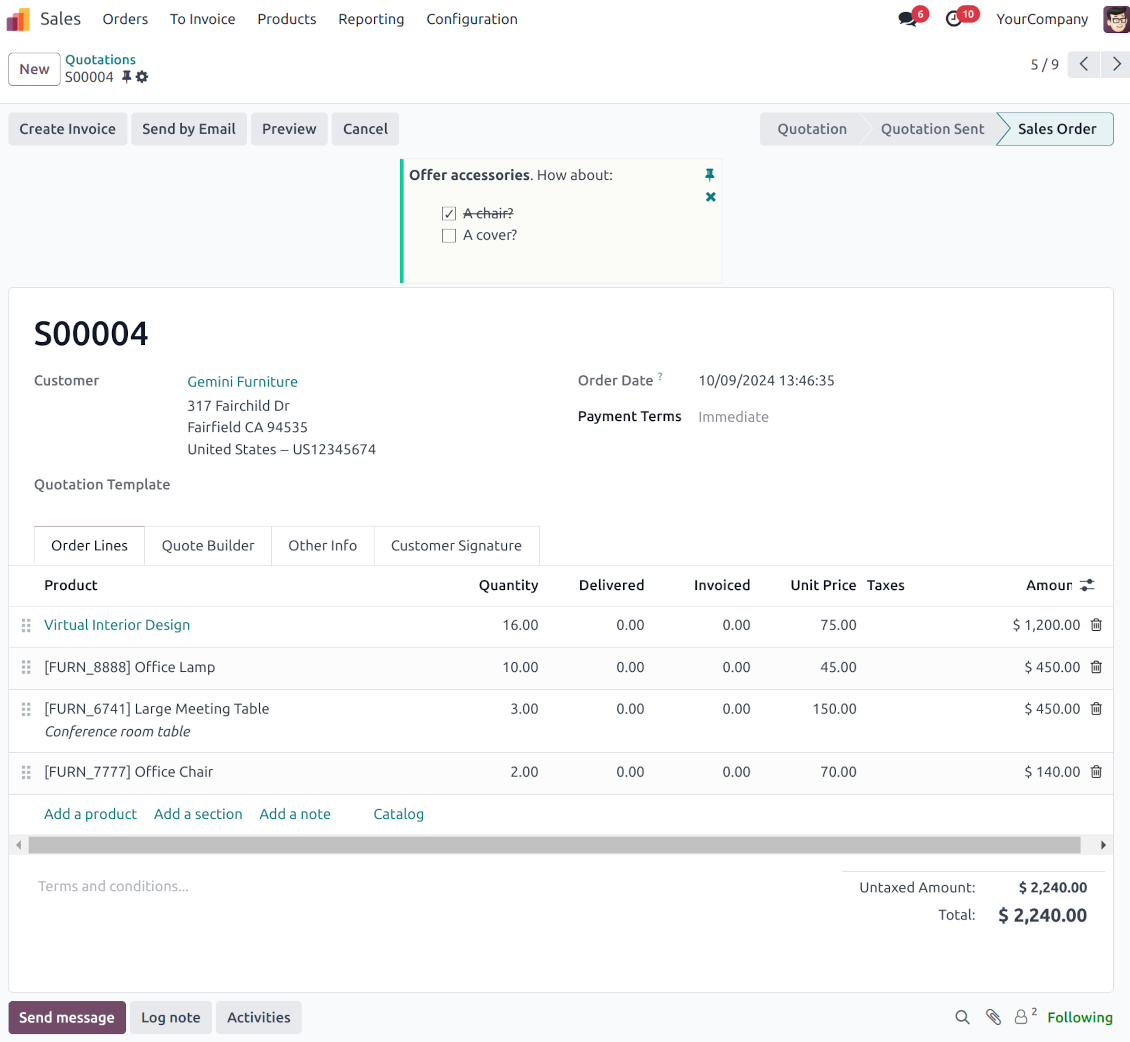Open the Gemini Furniture customer link
Screen dimensions: 1130x1042
pyautogui.click(x=242, y=382)
